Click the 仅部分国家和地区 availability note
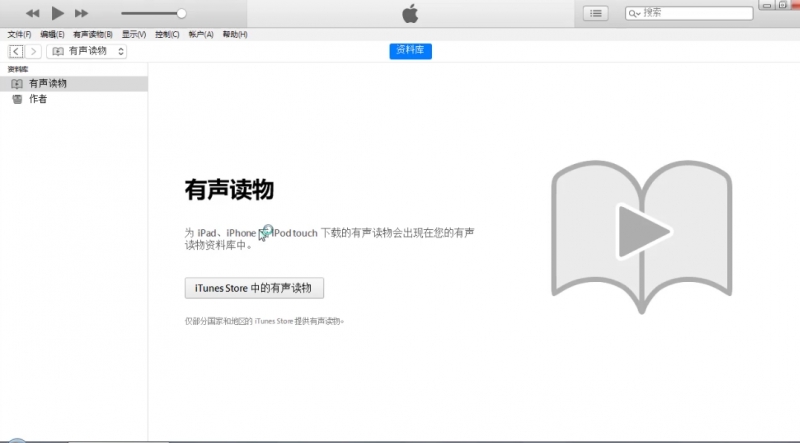 [264, 321]
